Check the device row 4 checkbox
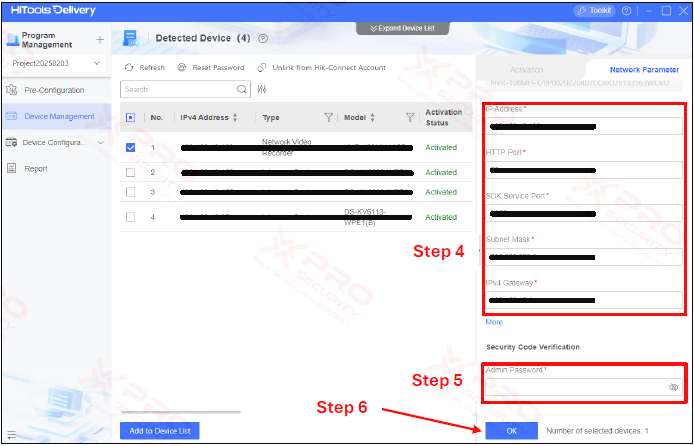This screenshot has width=694, height=446. coord(131,217)
